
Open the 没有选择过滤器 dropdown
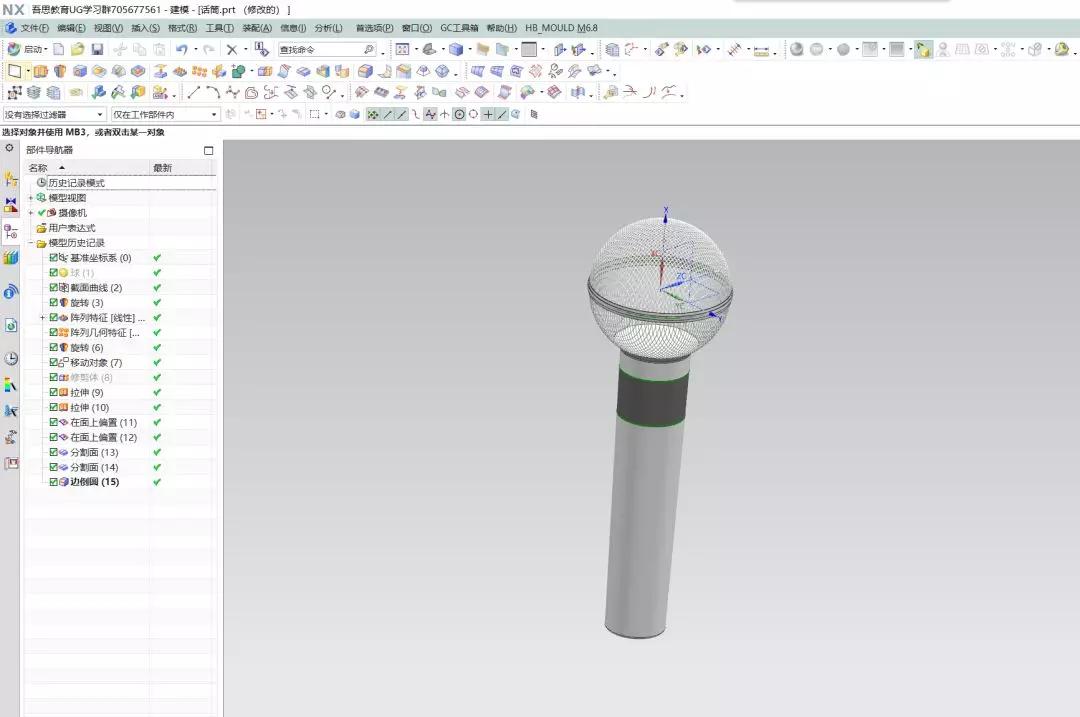54,114
